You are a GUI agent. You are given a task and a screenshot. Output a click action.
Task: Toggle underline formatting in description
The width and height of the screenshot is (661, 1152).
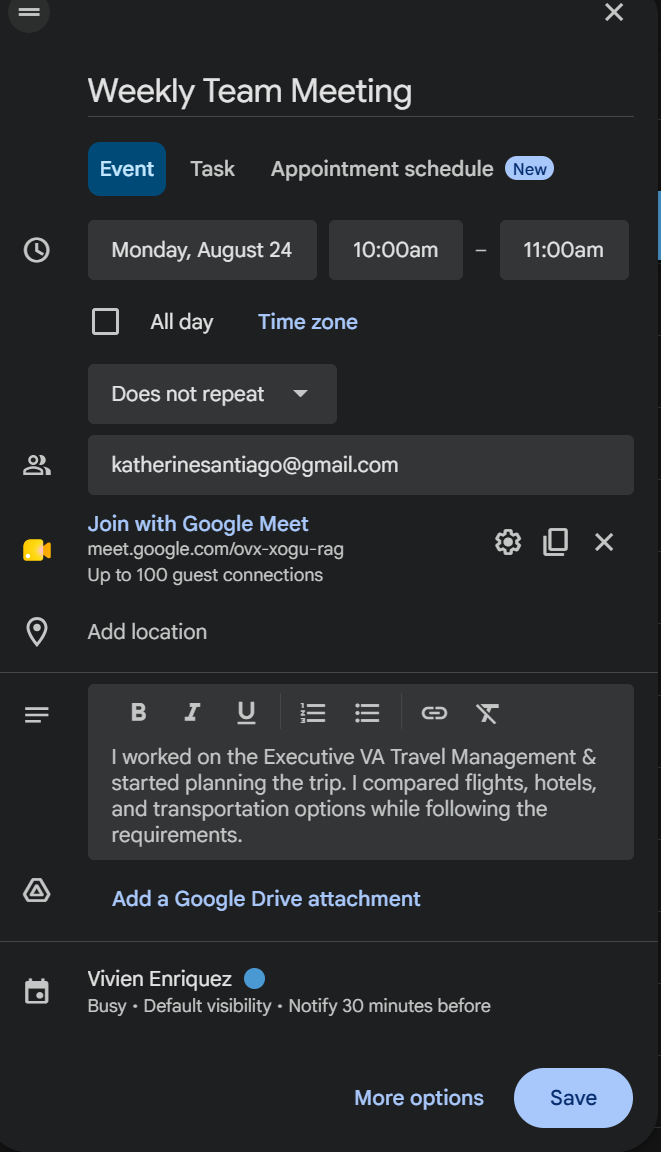point(247,713)
